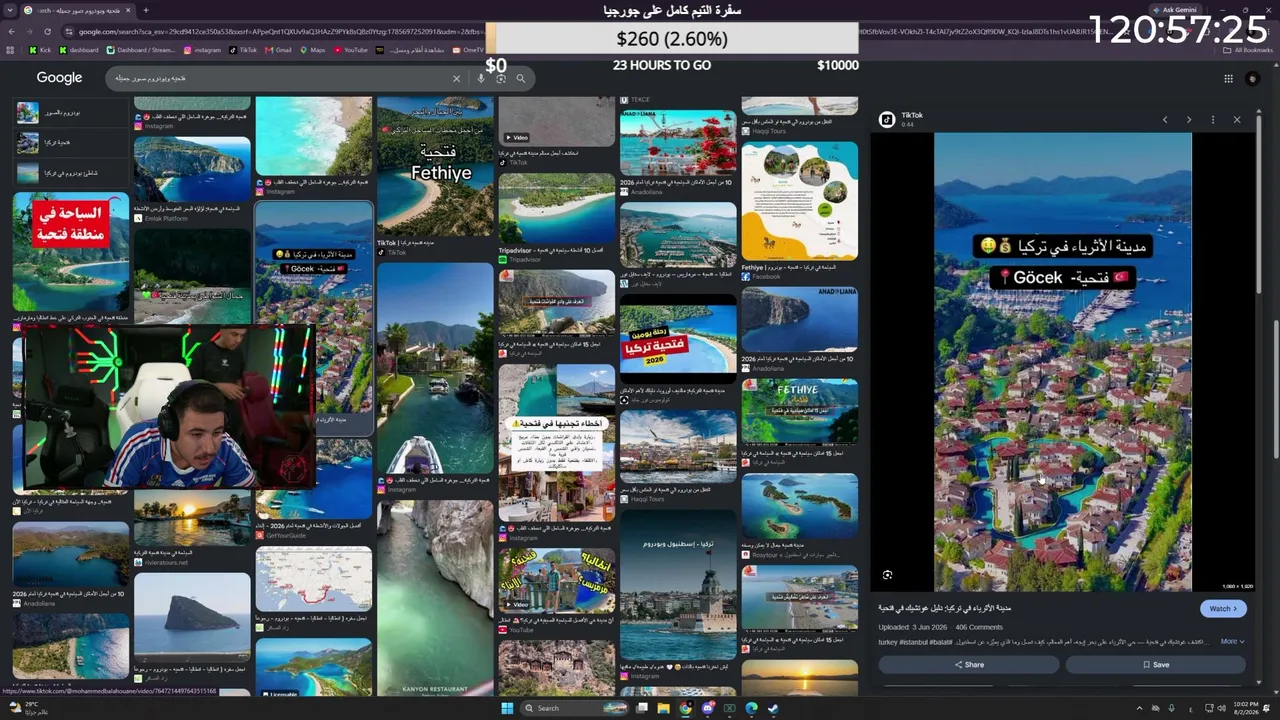This screenshot has width=1280, height=720.
Task: Search by image with Google Lens
Action: tap(500, 78)
